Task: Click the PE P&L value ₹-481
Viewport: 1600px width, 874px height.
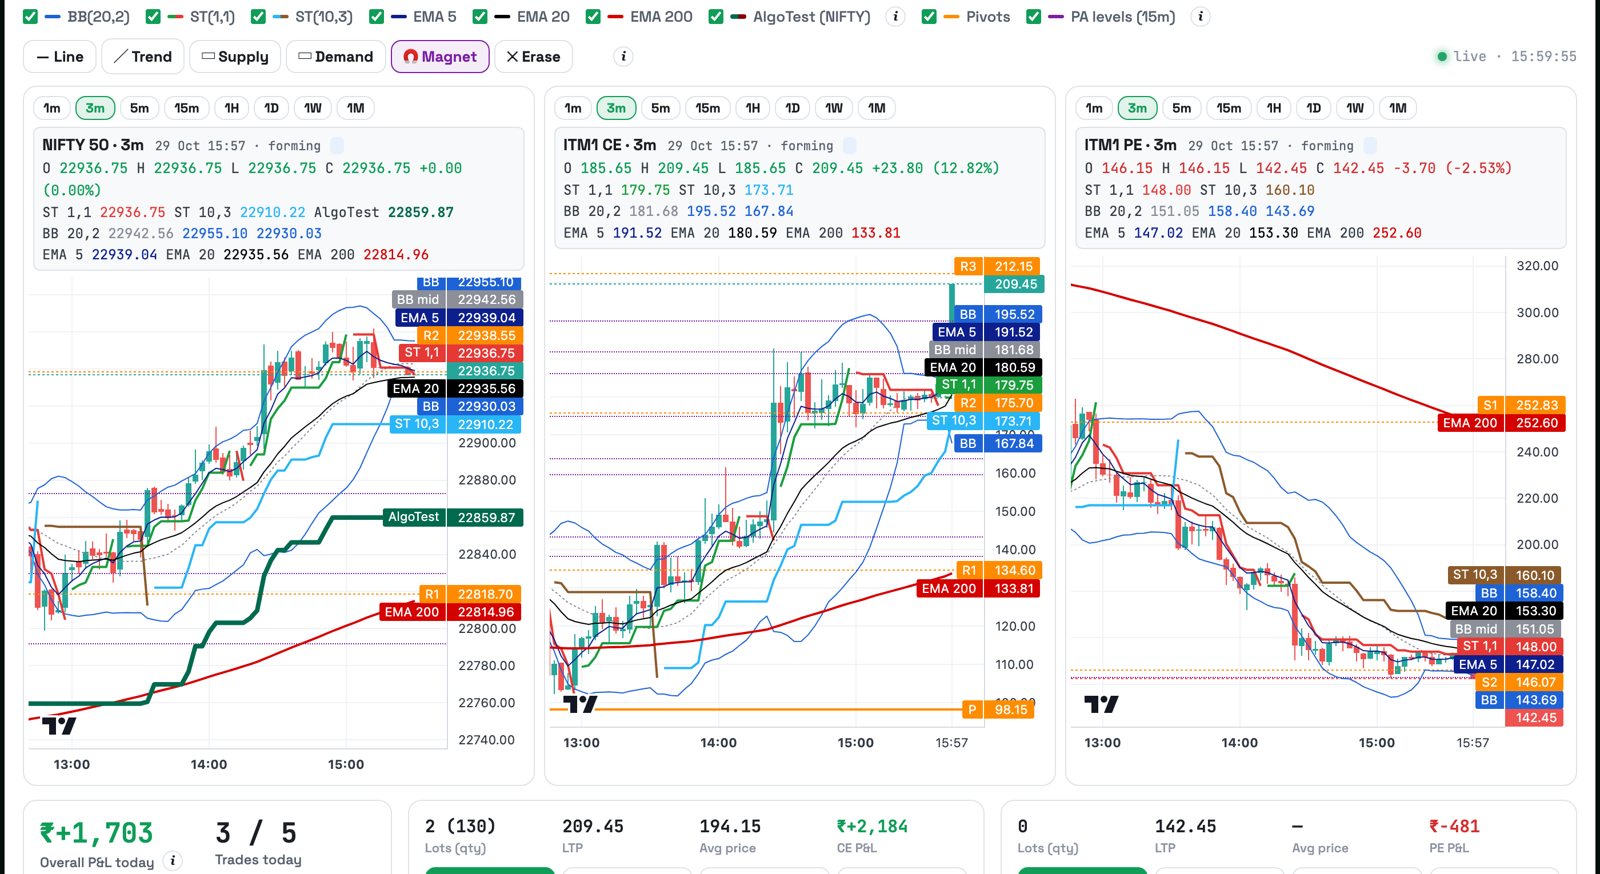Action: 1454,826
